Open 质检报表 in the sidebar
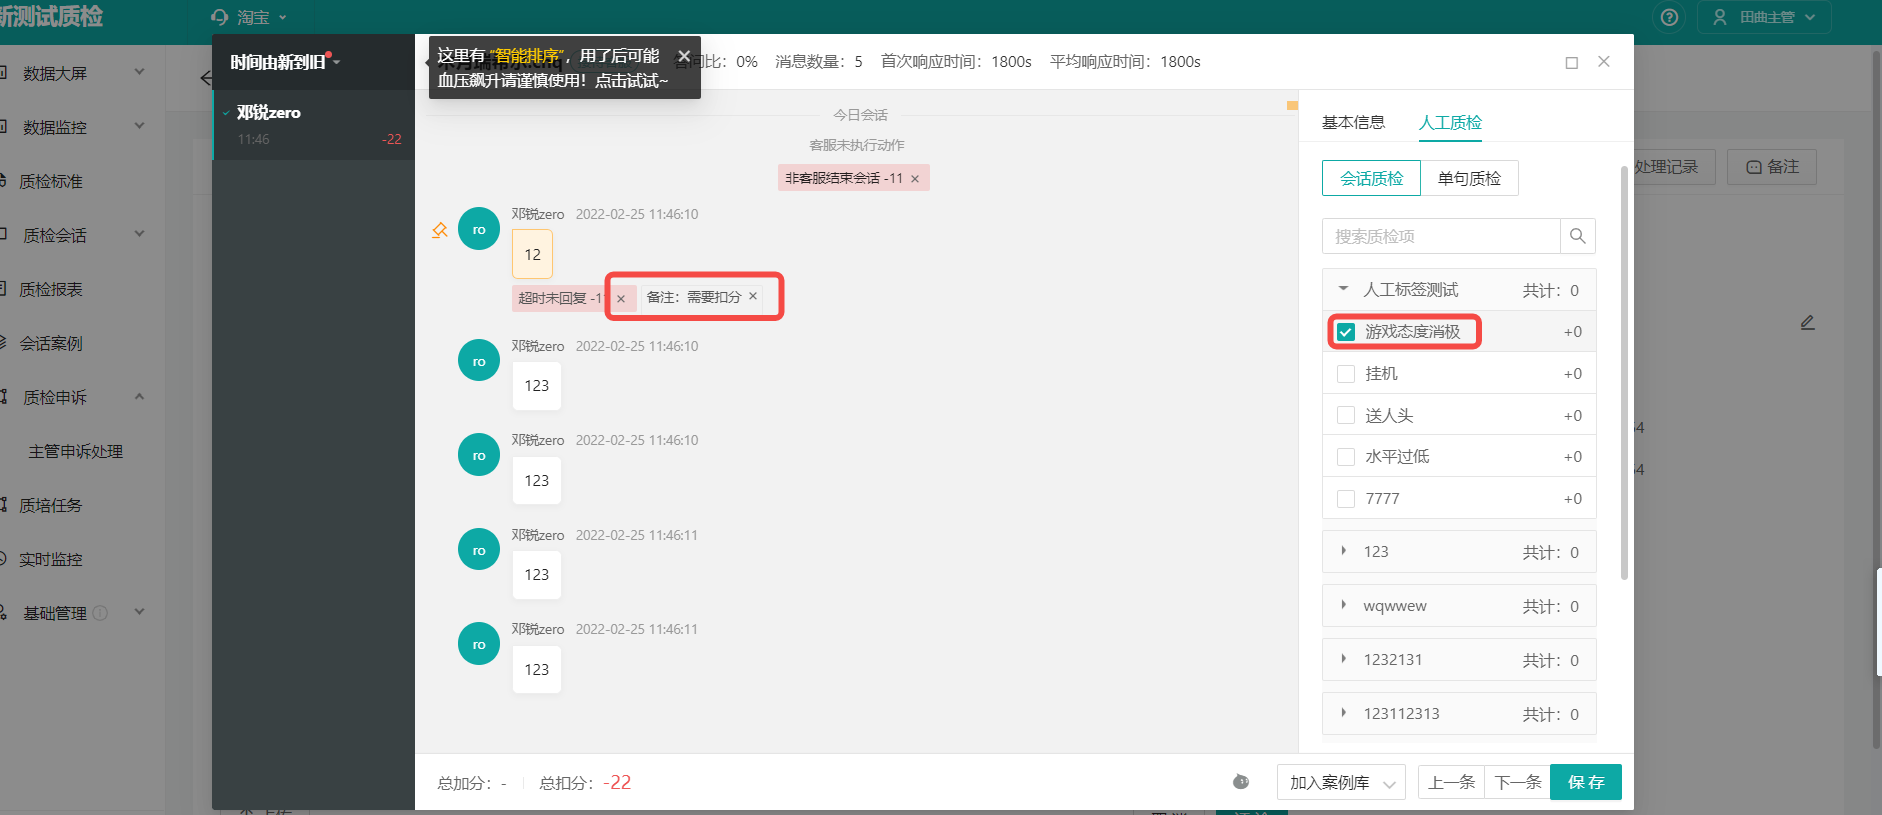This screenshot has width=1882, height=815. coord(51,289)
